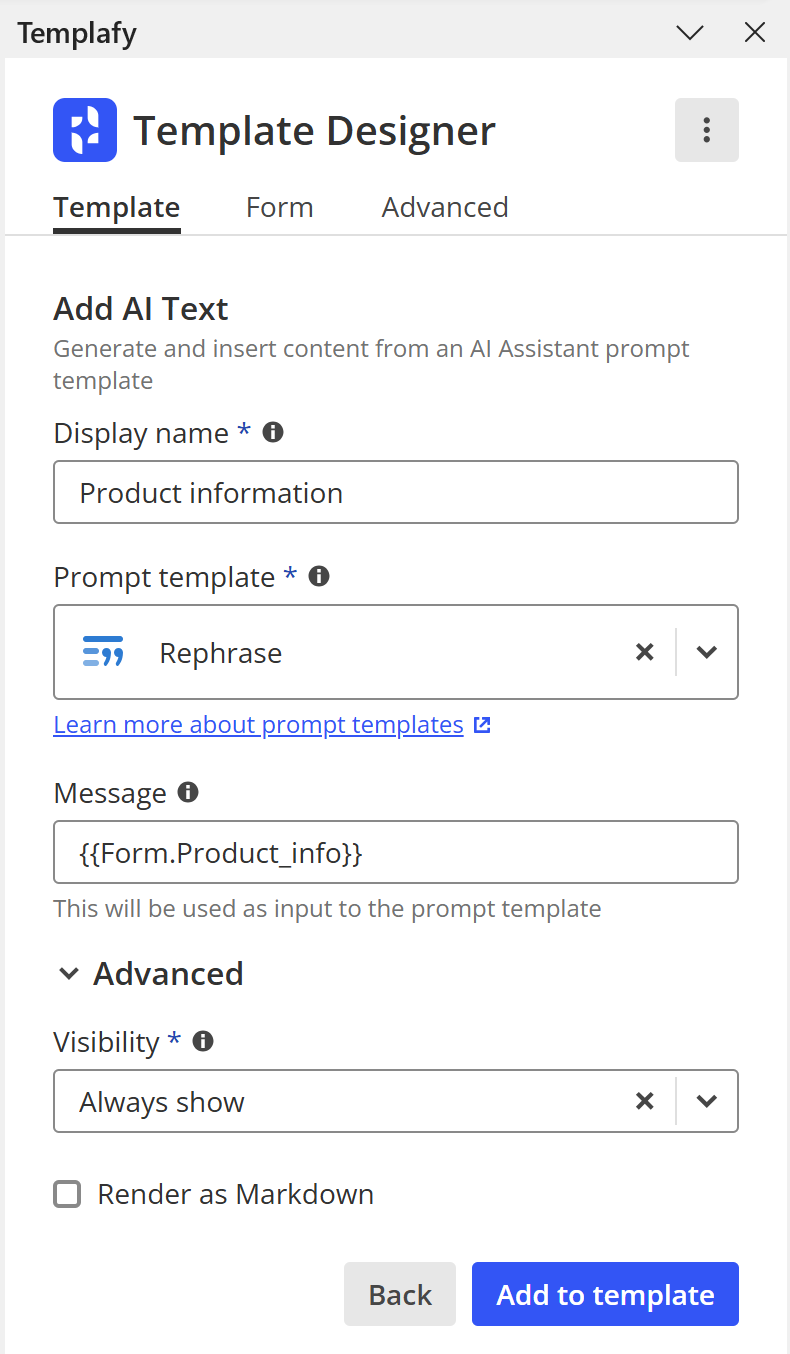Viewport: 790px width, 1354px height.
Task: Collapse the Templafy task pane with the top chevron
Action: (690, 33)
